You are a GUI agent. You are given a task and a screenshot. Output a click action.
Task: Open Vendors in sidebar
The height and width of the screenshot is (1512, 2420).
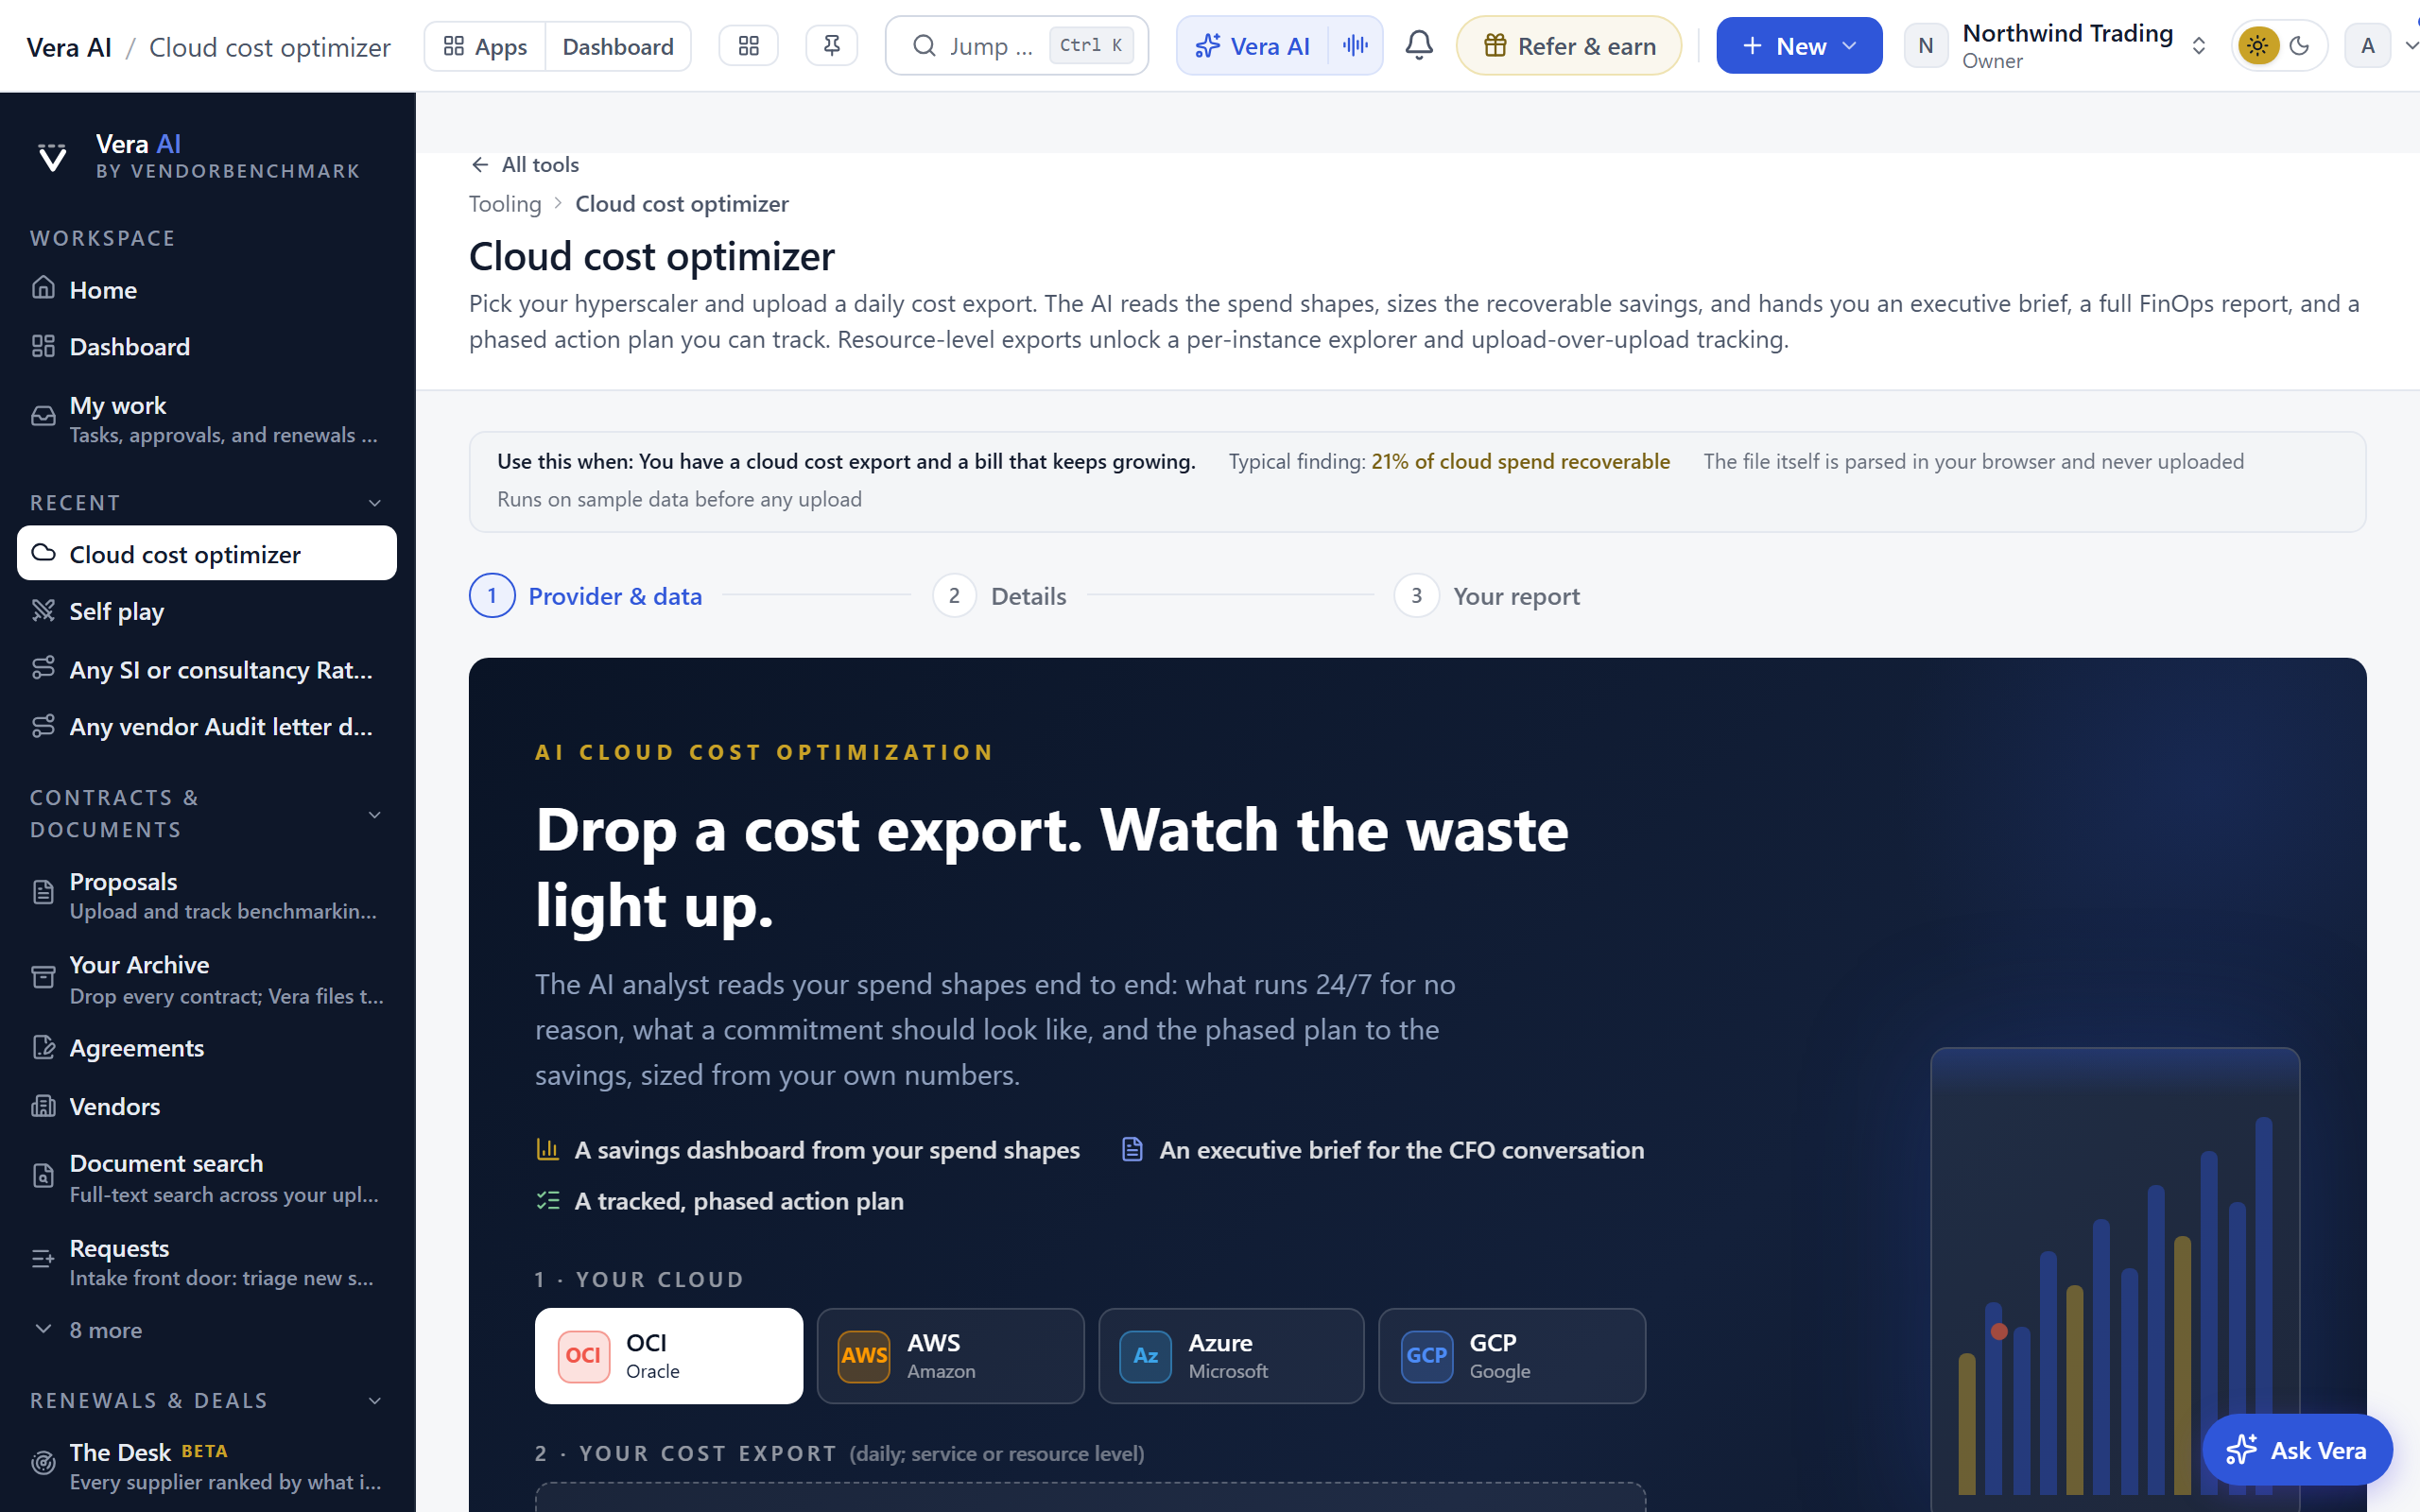[207, 1106]
